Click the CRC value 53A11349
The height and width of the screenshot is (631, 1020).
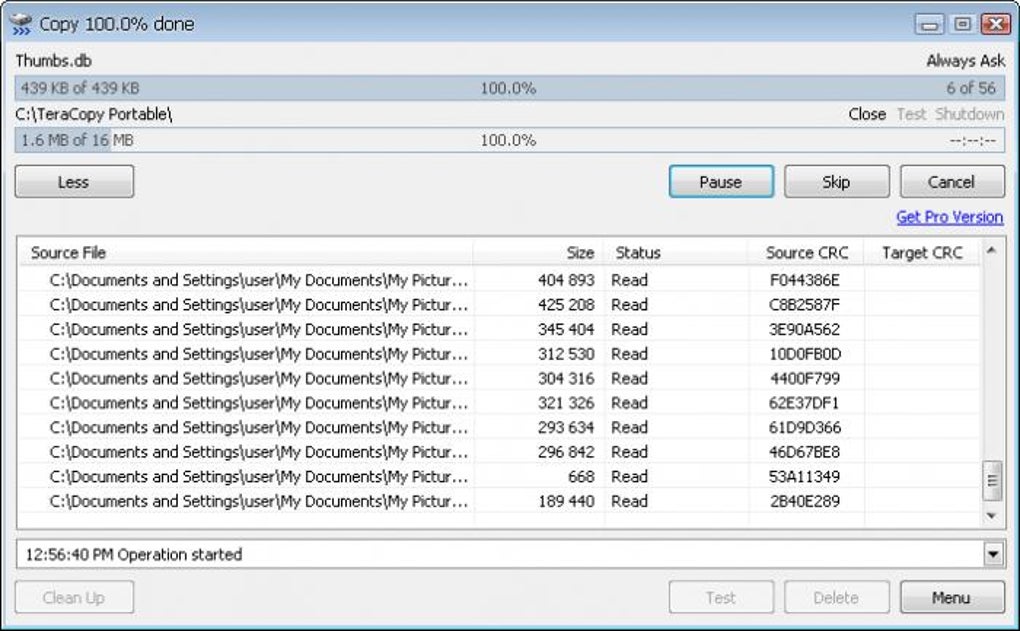[805, 477]
